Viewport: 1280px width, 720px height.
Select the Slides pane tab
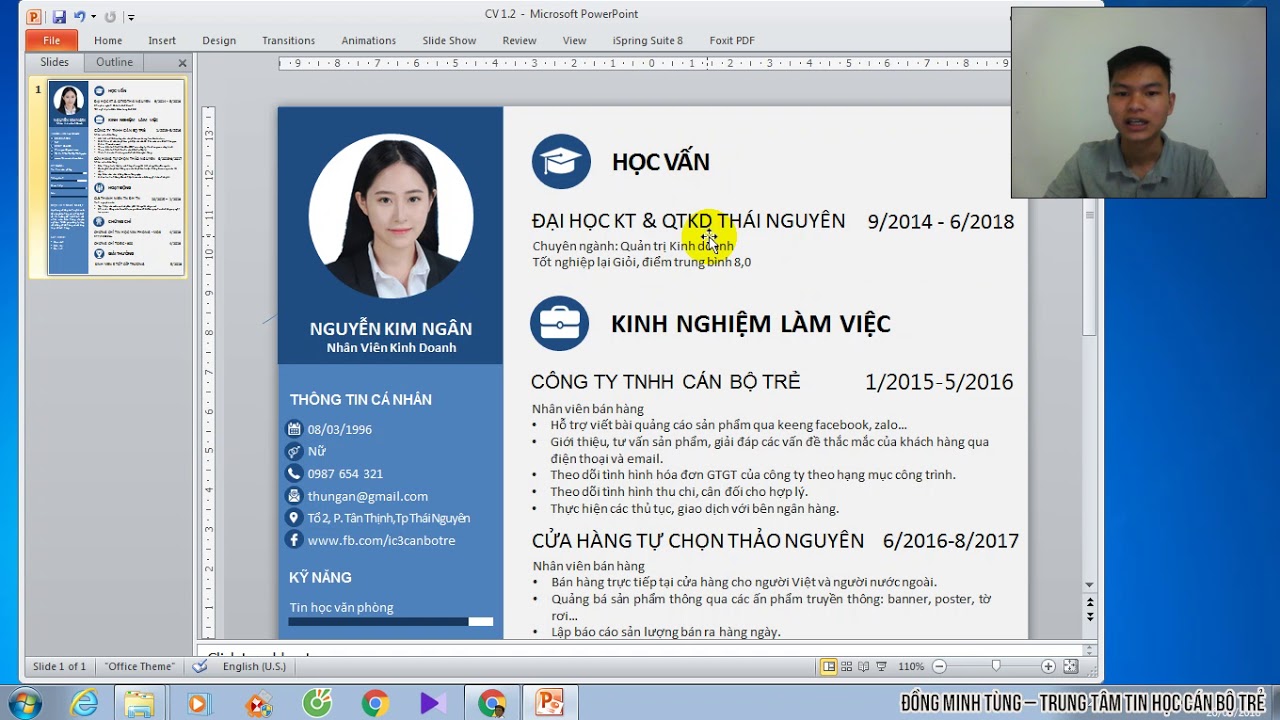tap(54, 62)
